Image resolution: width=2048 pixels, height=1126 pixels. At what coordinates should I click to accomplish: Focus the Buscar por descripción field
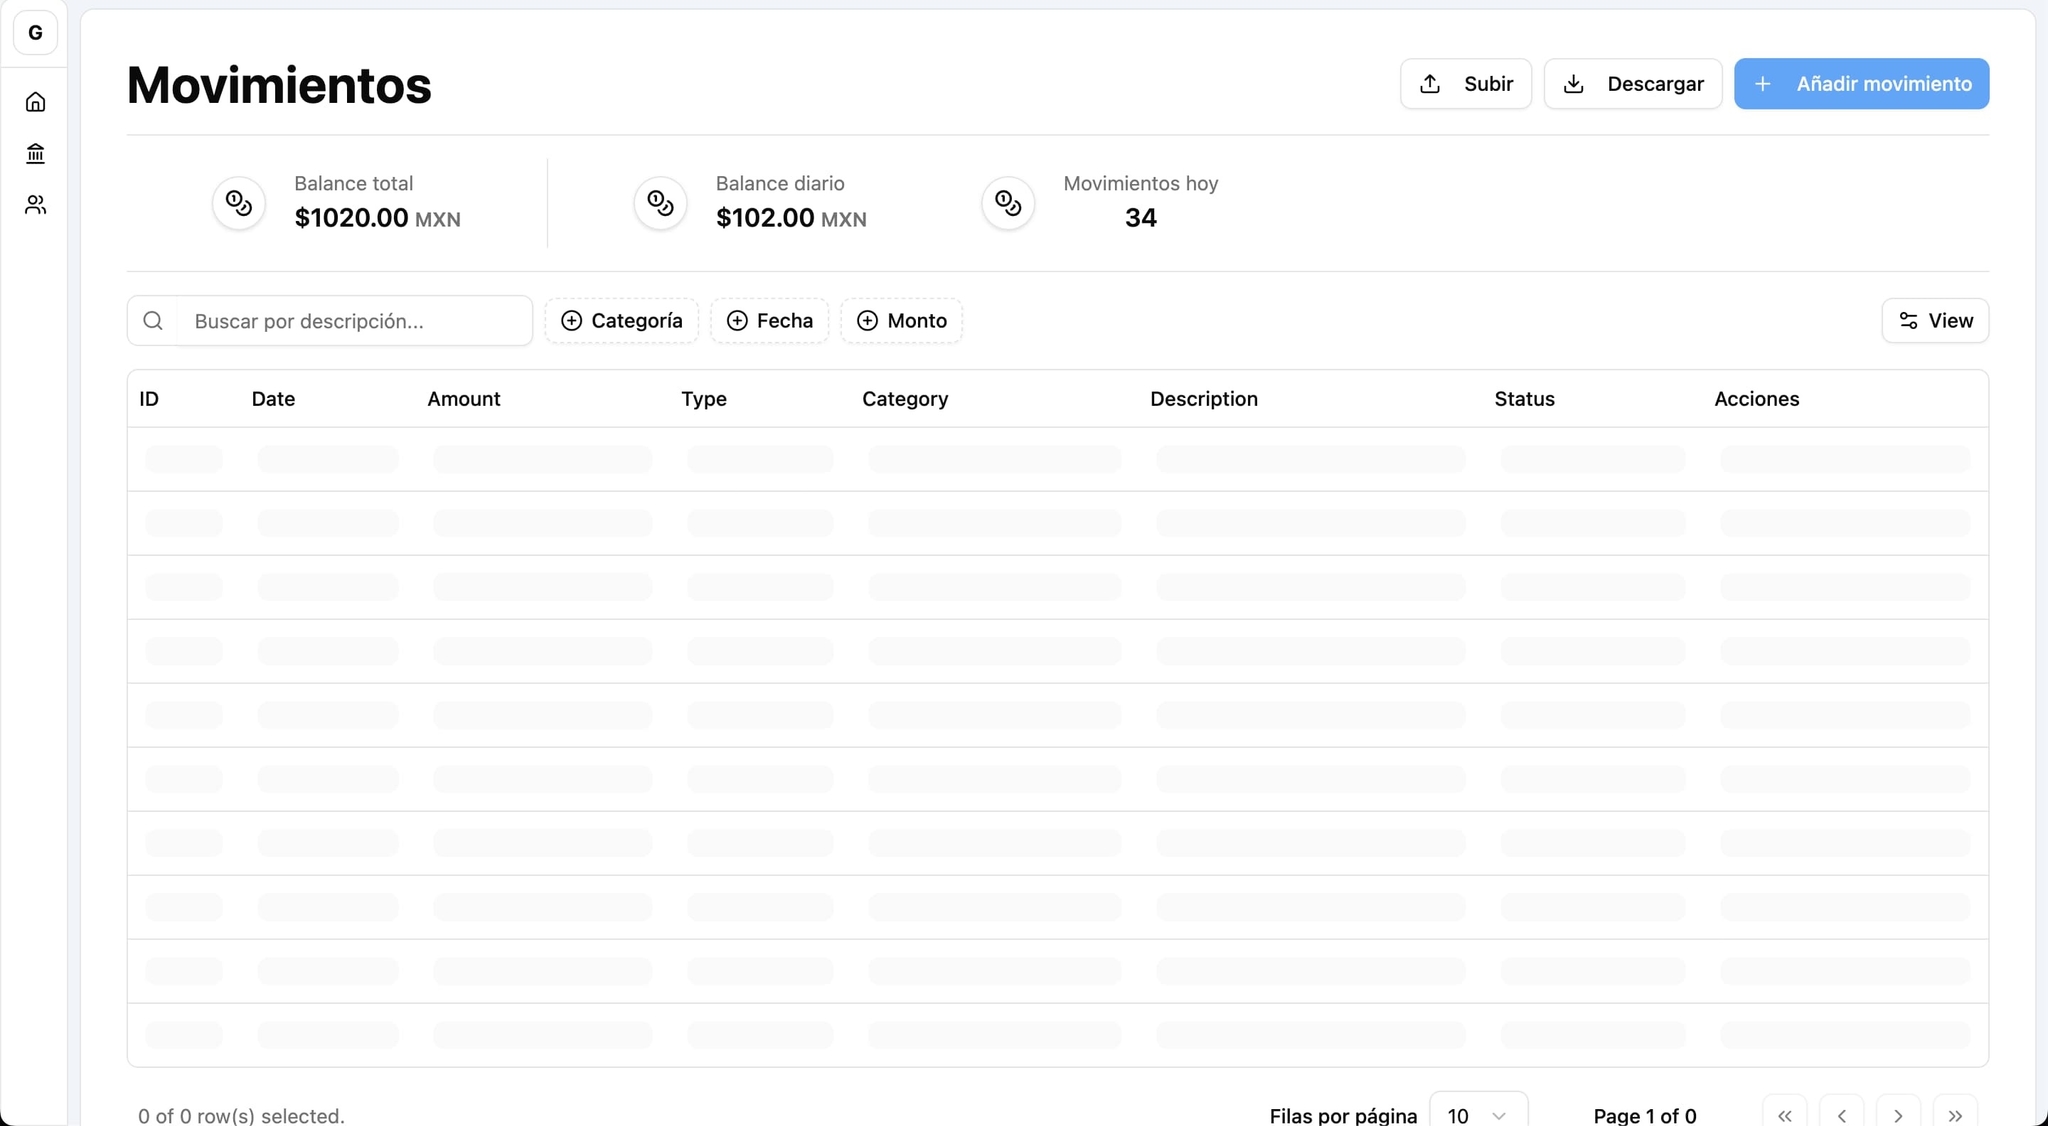tap(354, 321)
